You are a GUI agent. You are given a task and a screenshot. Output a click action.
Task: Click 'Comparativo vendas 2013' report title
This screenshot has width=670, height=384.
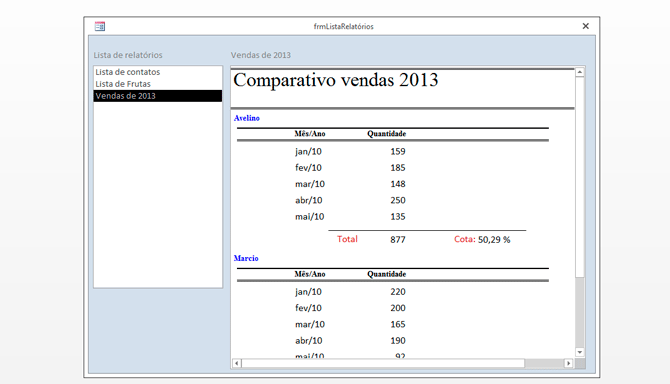coord(336,80)
